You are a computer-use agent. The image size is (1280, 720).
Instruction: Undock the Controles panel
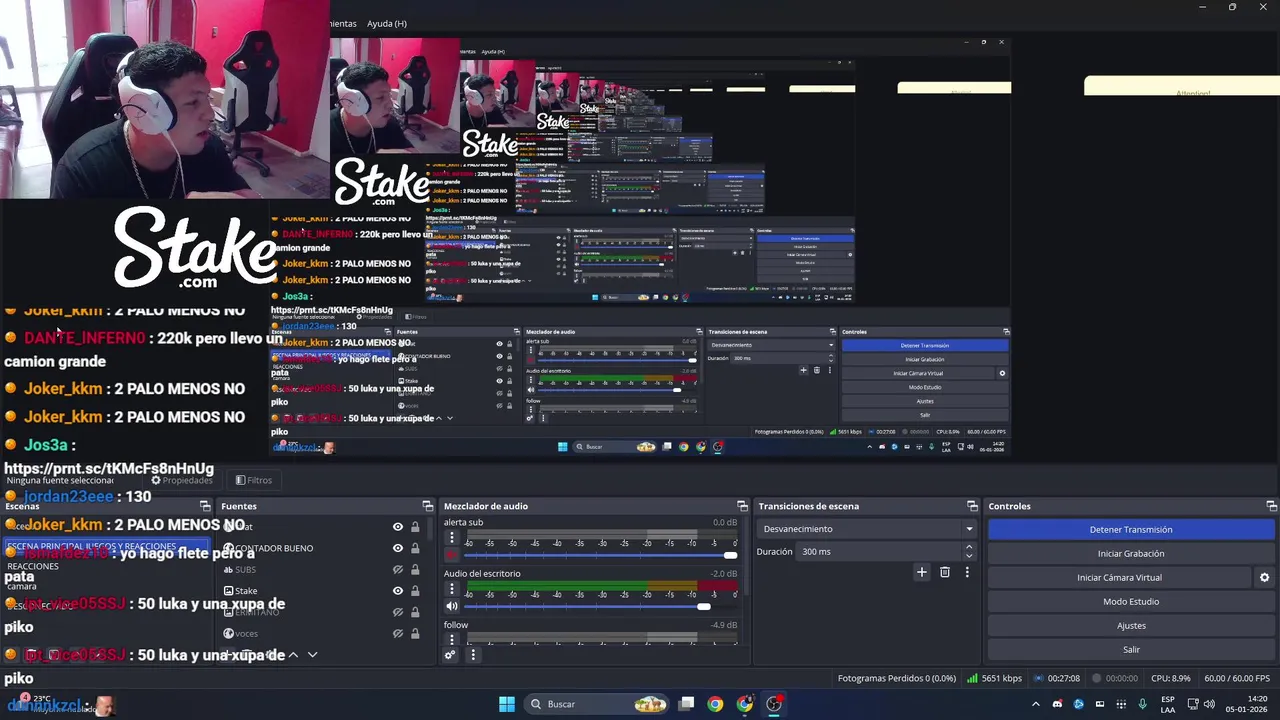(1271, 506)
